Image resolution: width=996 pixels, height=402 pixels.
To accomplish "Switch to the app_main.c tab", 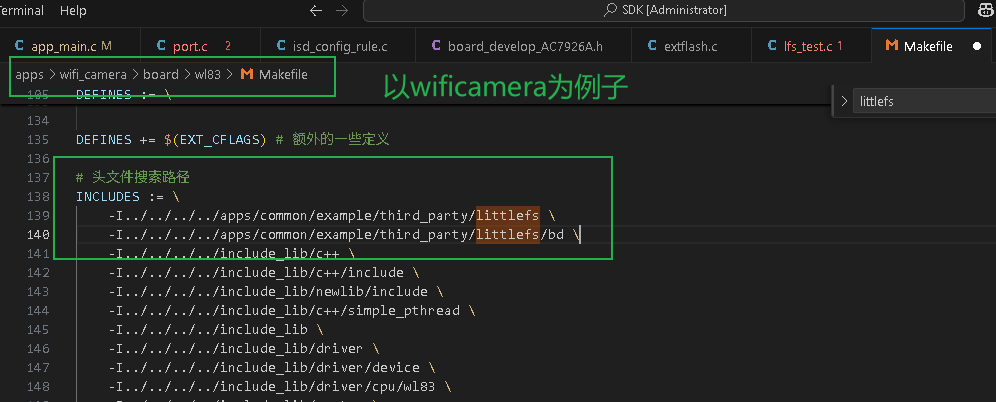I will (x=70, y=46).
